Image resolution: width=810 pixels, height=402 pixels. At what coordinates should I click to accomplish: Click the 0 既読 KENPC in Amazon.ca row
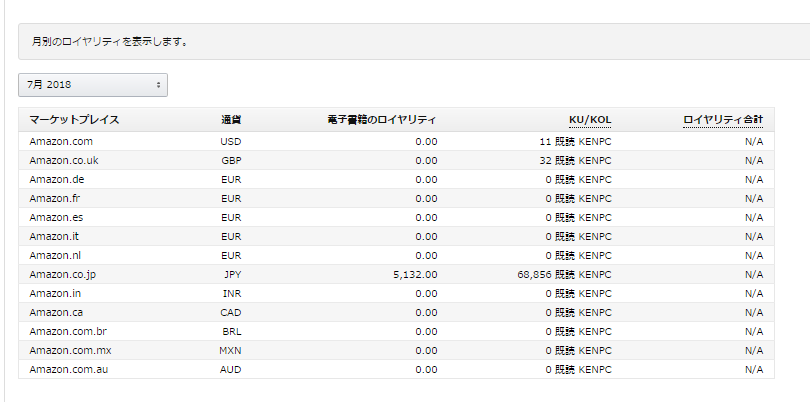[x=578, y=313]
